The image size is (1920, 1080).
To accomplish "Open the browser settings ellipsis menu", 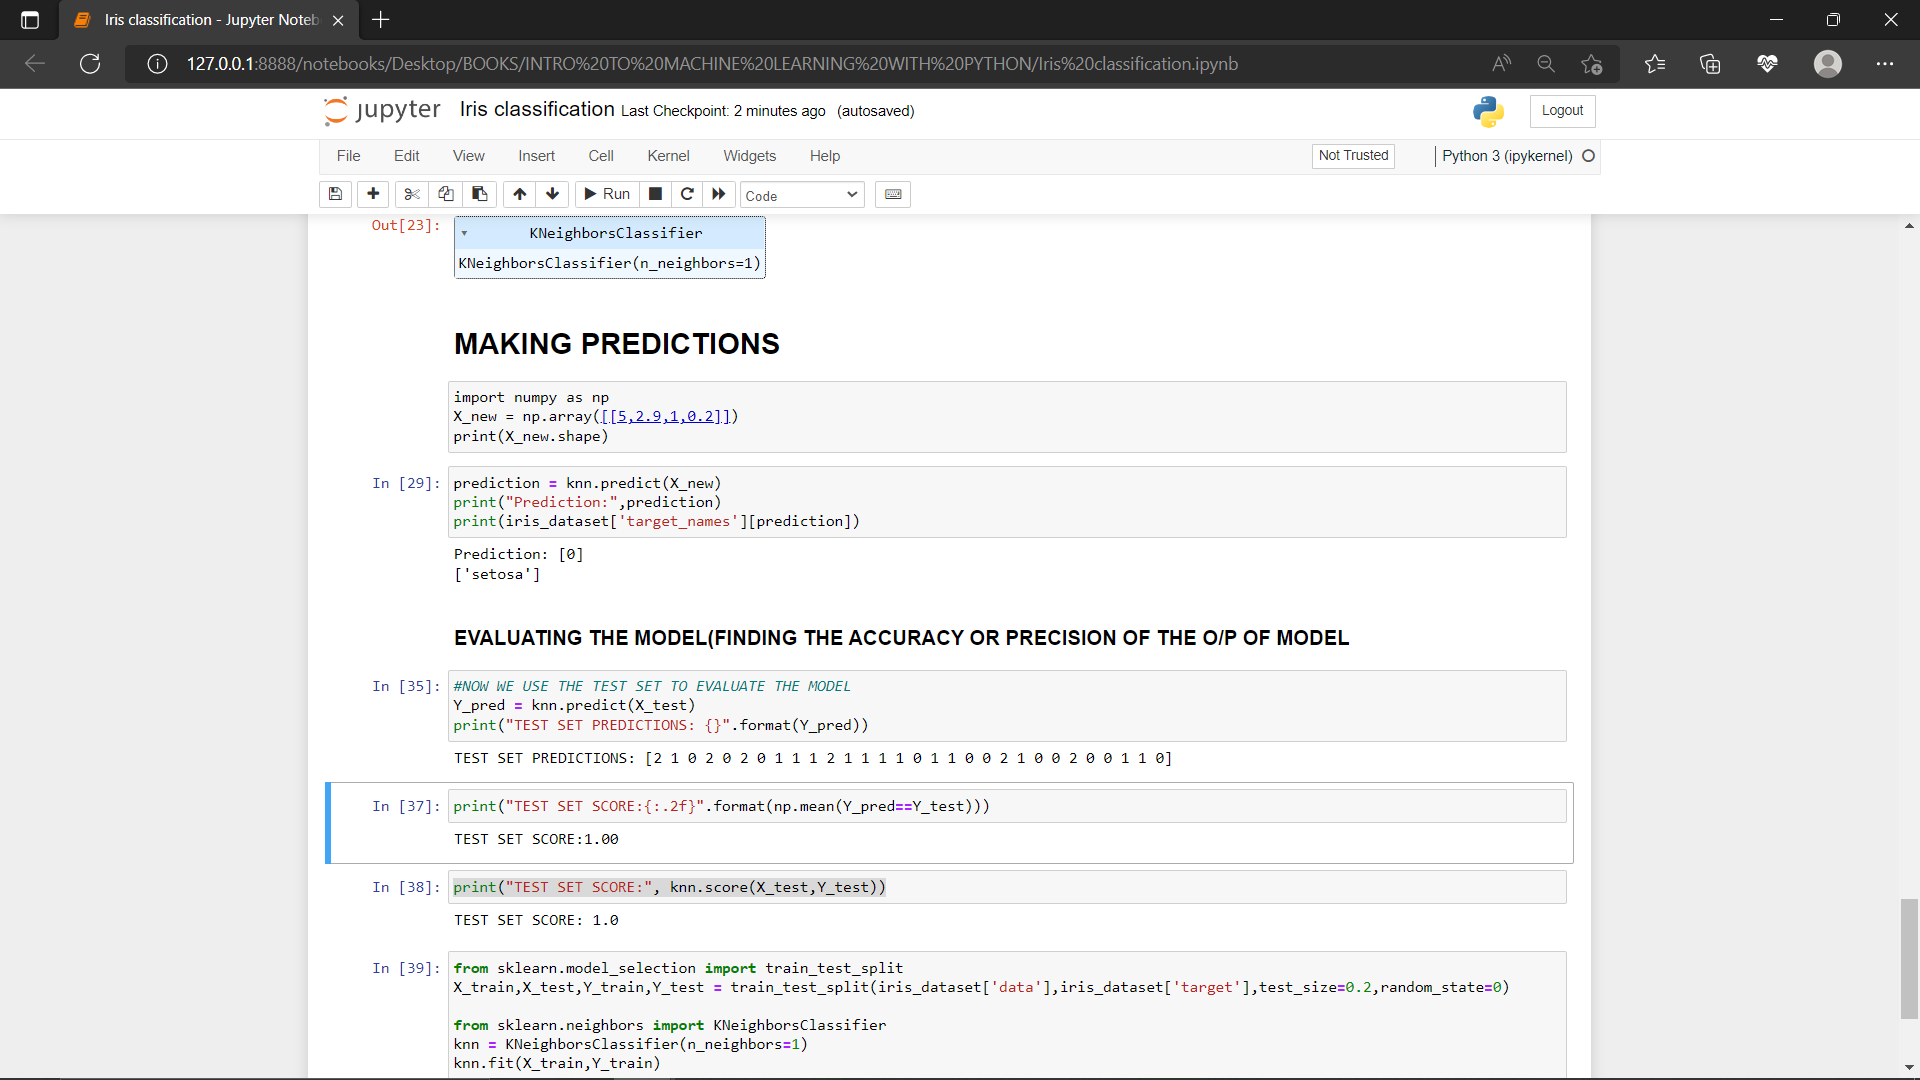I will [1887, 63].
